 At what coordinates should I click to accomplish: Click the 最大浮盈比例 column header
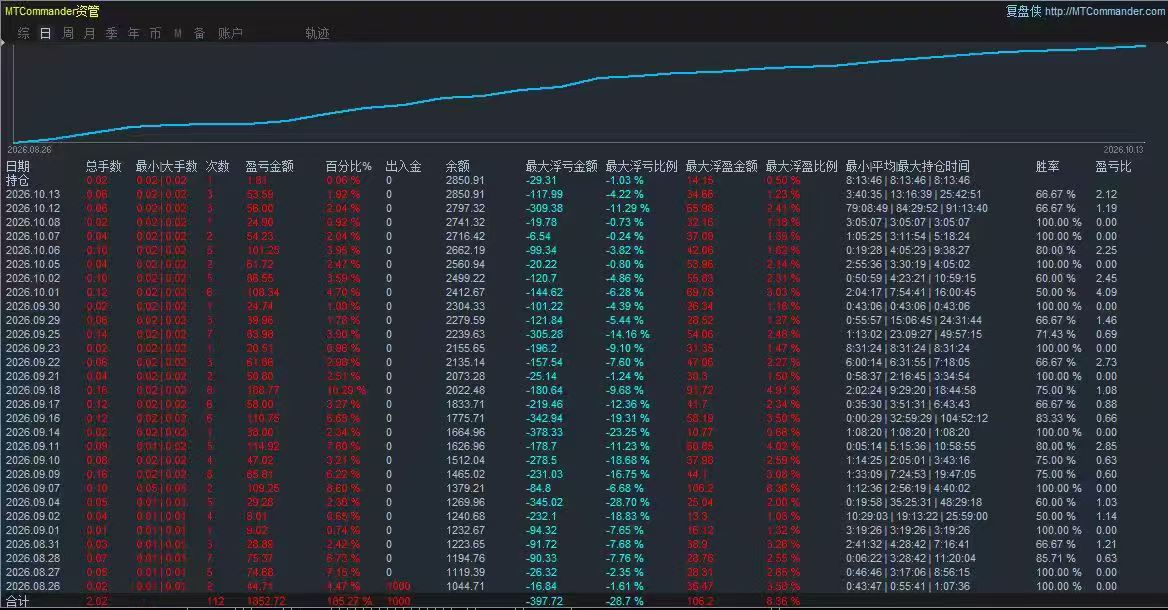tap(802, 166)
